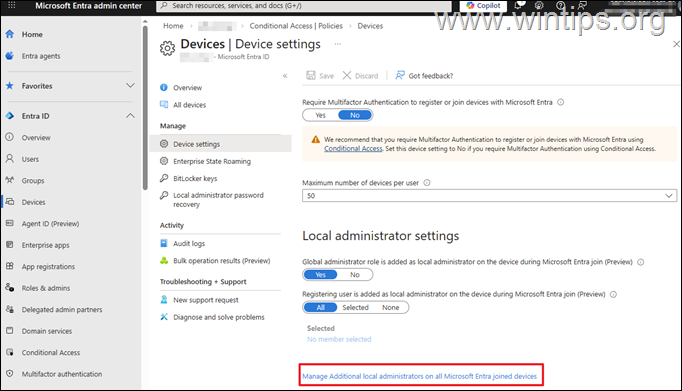Viewport: 682px width, 391px height.
Task: Click the left sidebar vertical scrollbar
Action: tap(145, 109)
